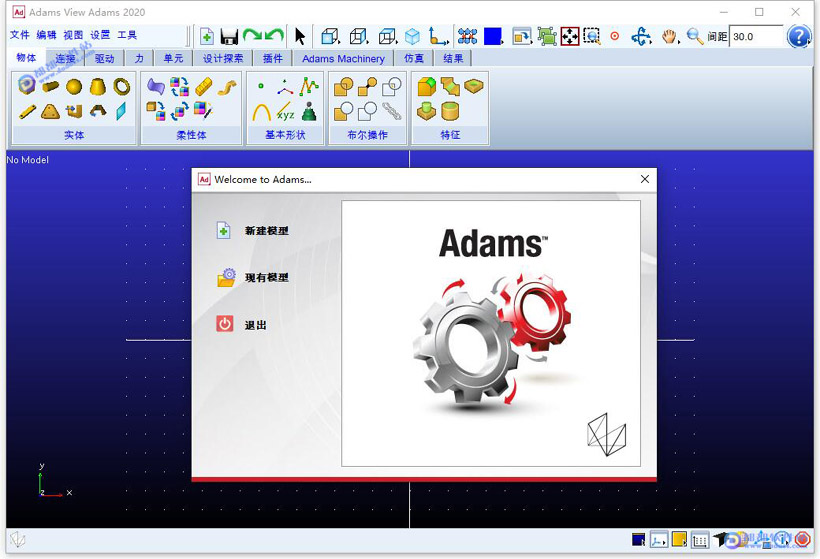Image resolution: width=820 pixels, height=559 pixels.
Task: Click the red target set-center icon
Action: 615,36
